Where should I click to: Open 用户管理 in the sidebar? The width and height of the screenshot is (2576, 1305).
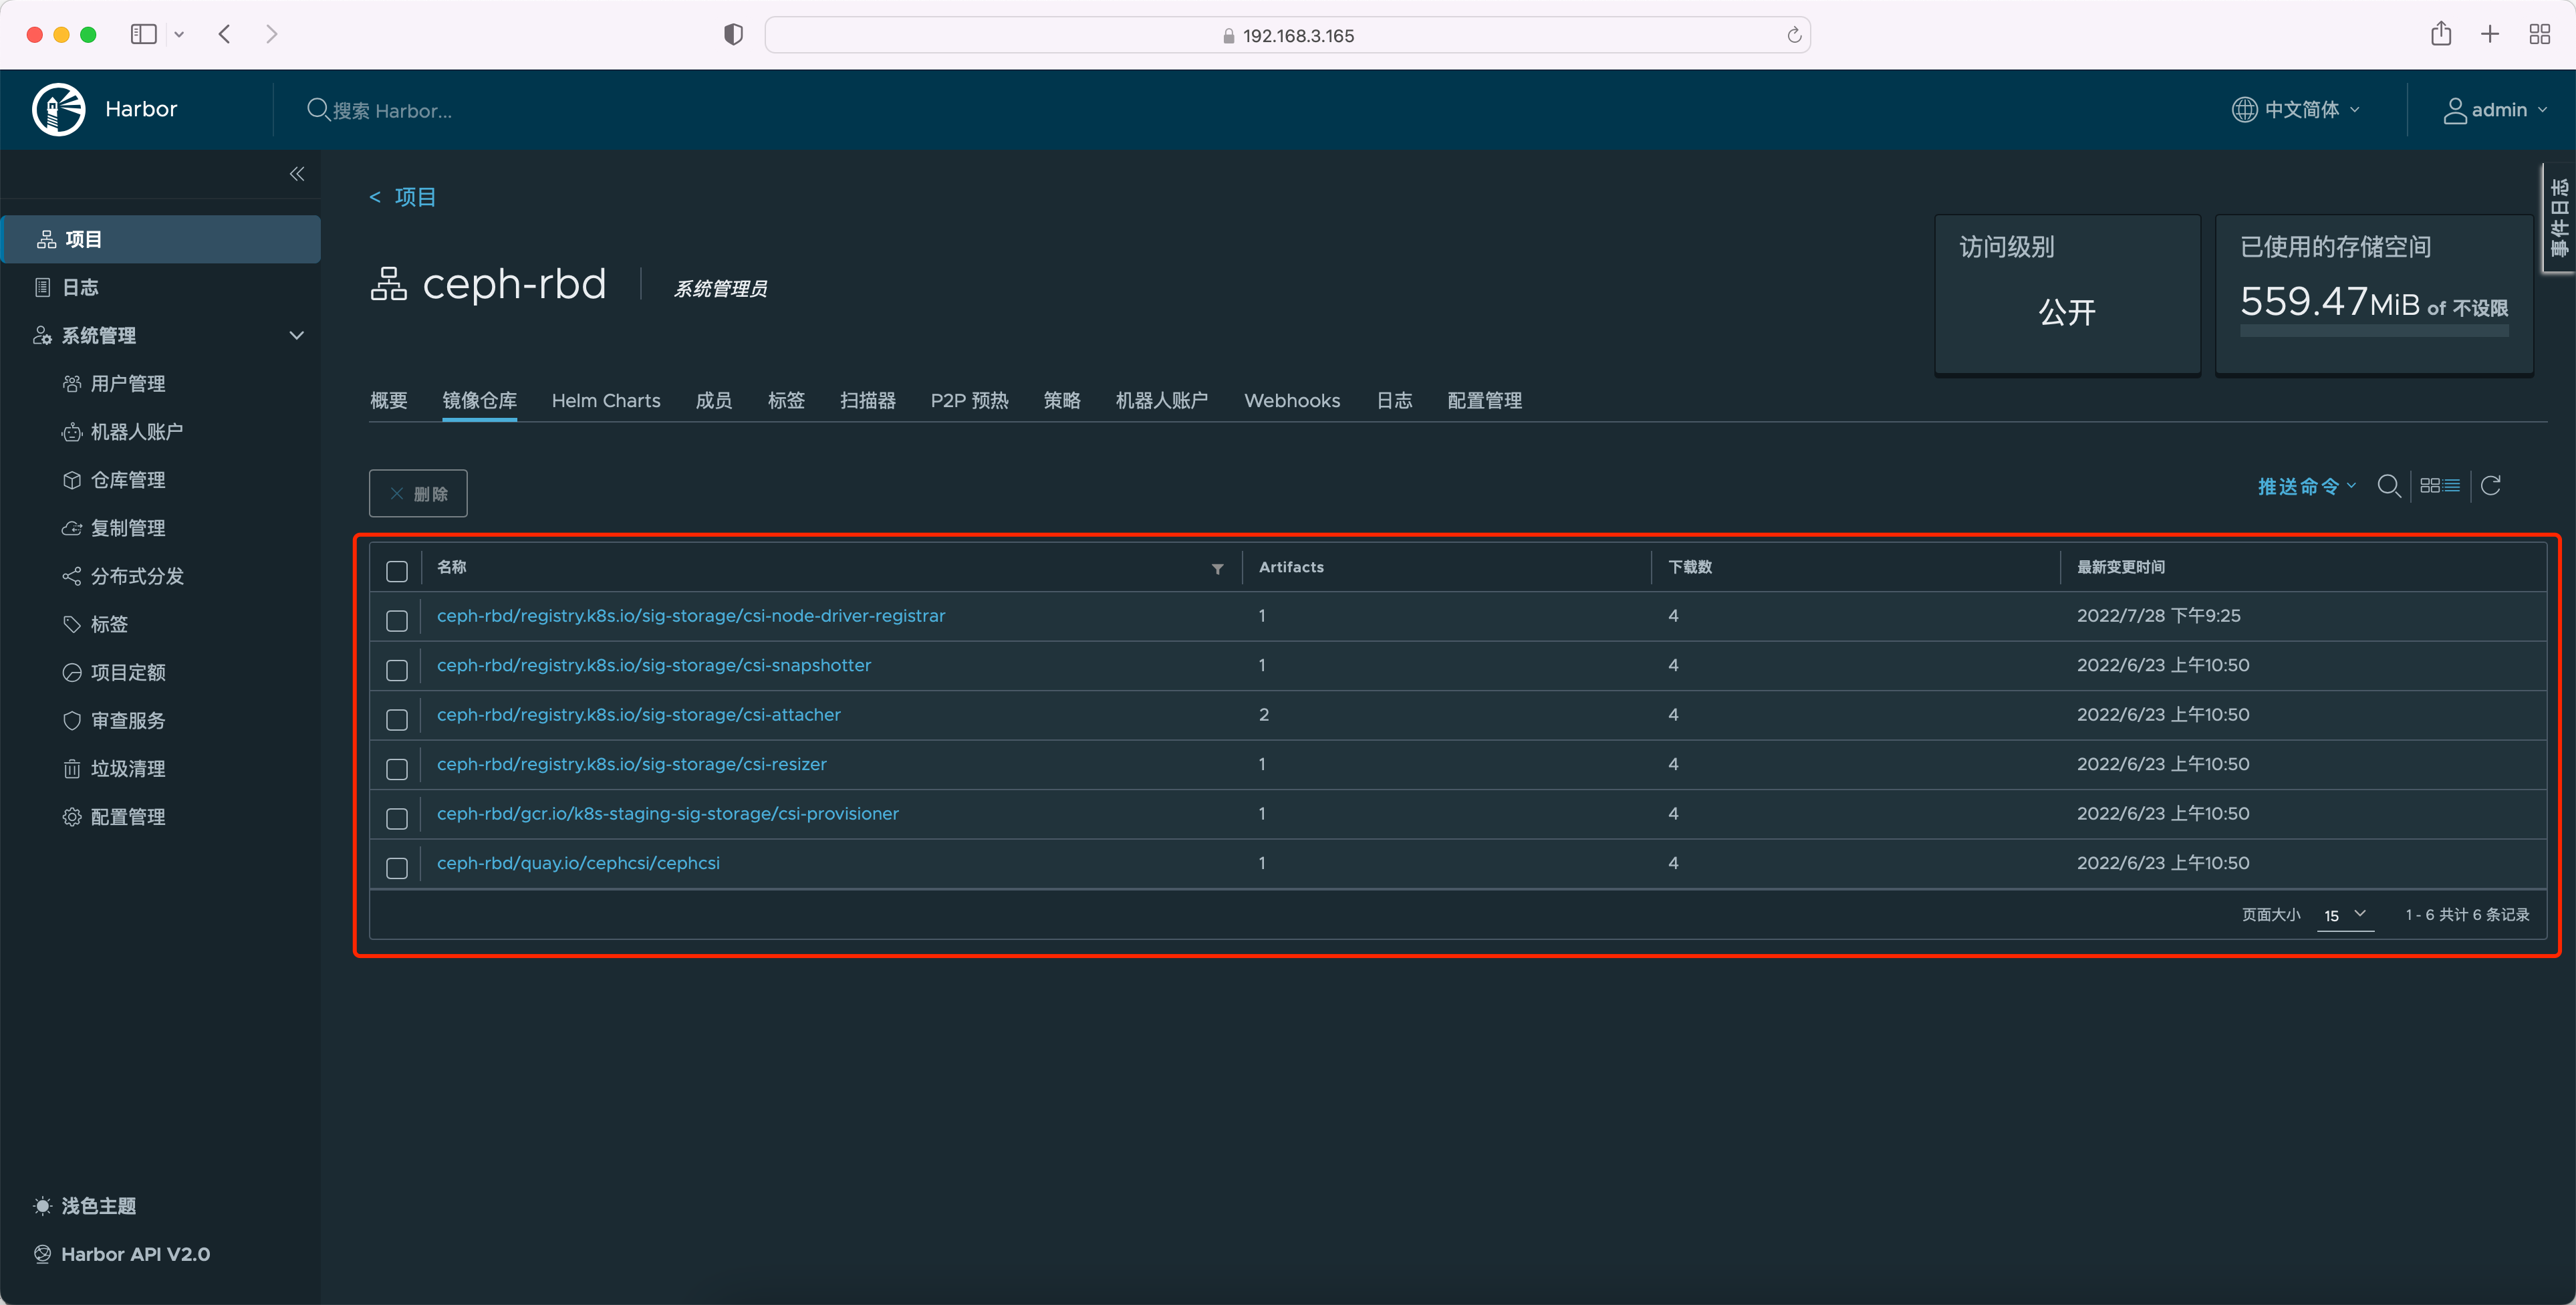pos(128,384)
